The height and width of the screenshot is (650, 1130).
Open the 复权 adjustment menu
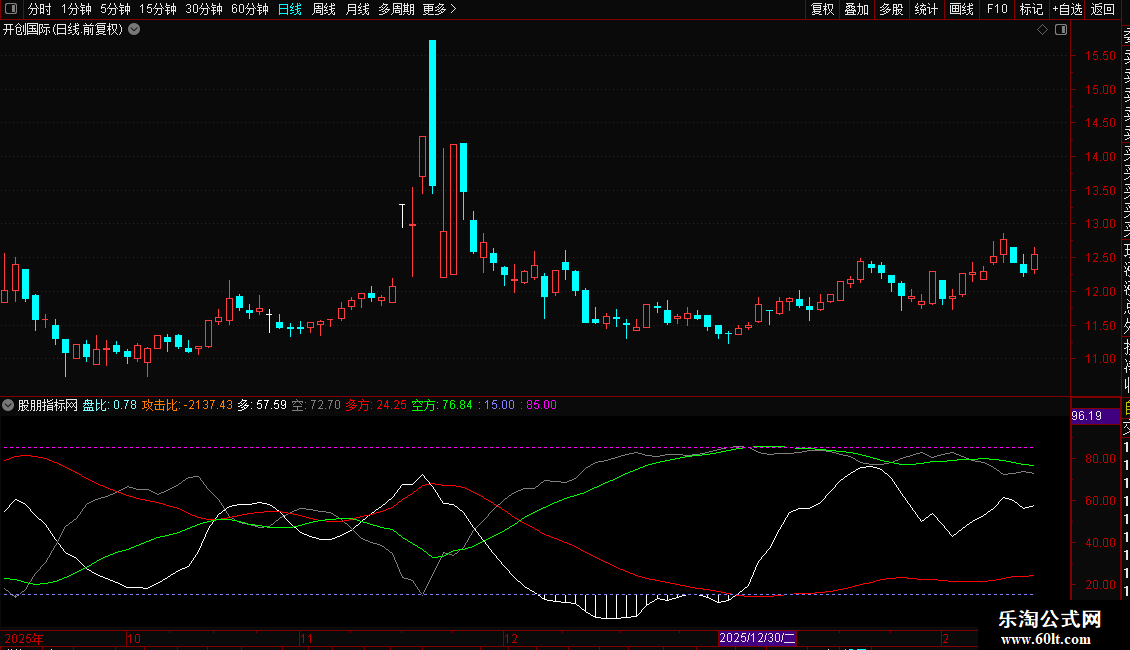tap(822, 9)
